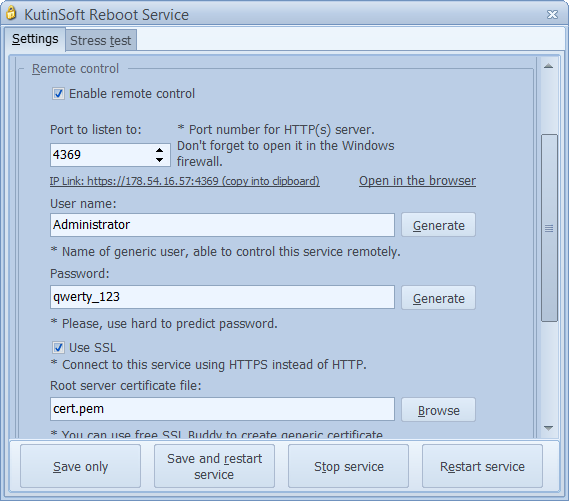Click the Stop service button
The height and width of the screenshot is (501, 569).
[x=348, y=466]
